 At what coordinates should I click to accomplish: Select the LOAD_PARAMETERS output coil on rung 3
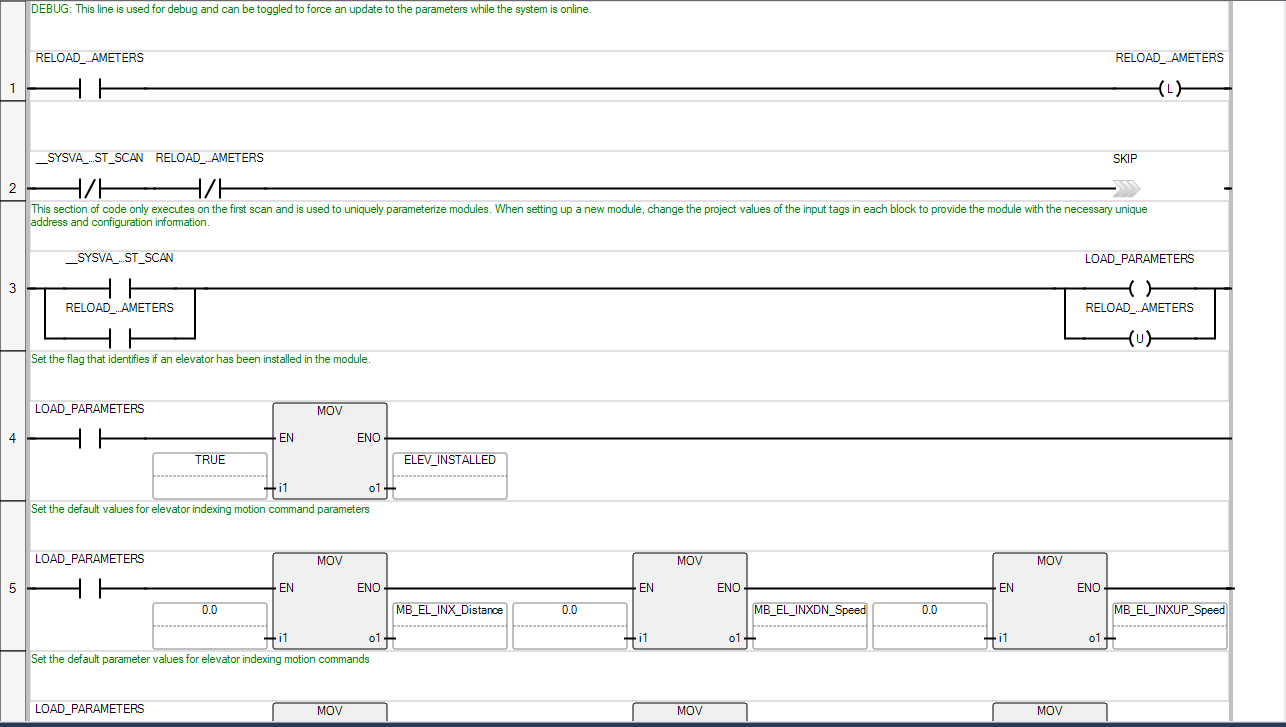(x=1139, y=289)
